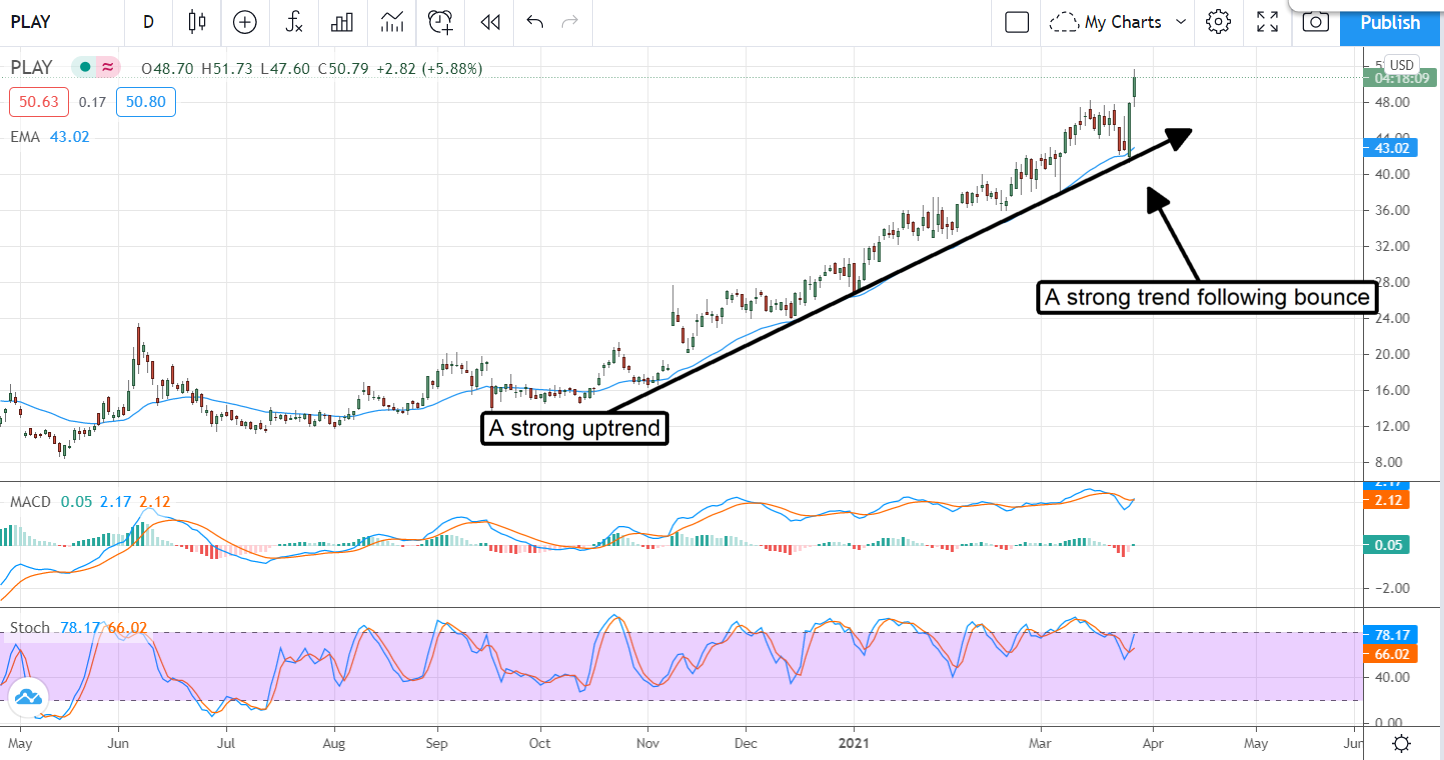
Task: Open the PLAY symbol search box
Action: click(31, 22)
